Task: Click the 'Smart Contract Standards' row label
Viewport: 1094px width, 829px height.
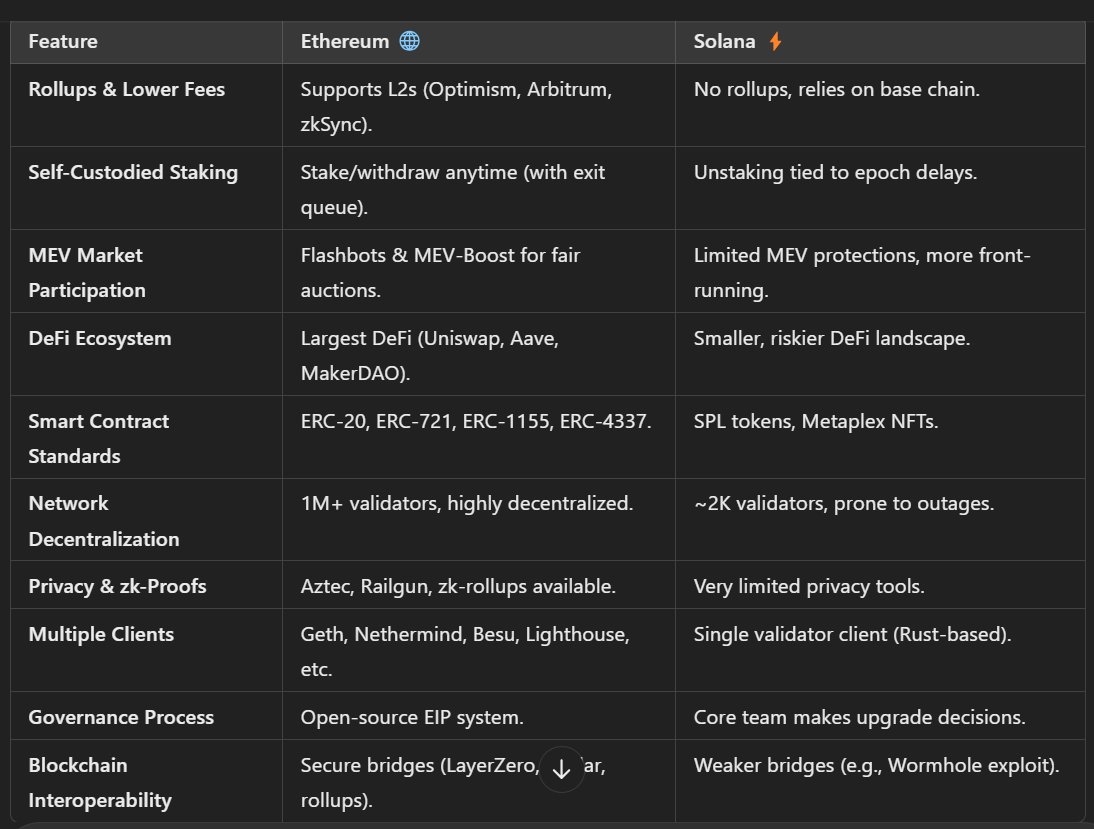Action: pyautogui.click(x=98, y=439)
